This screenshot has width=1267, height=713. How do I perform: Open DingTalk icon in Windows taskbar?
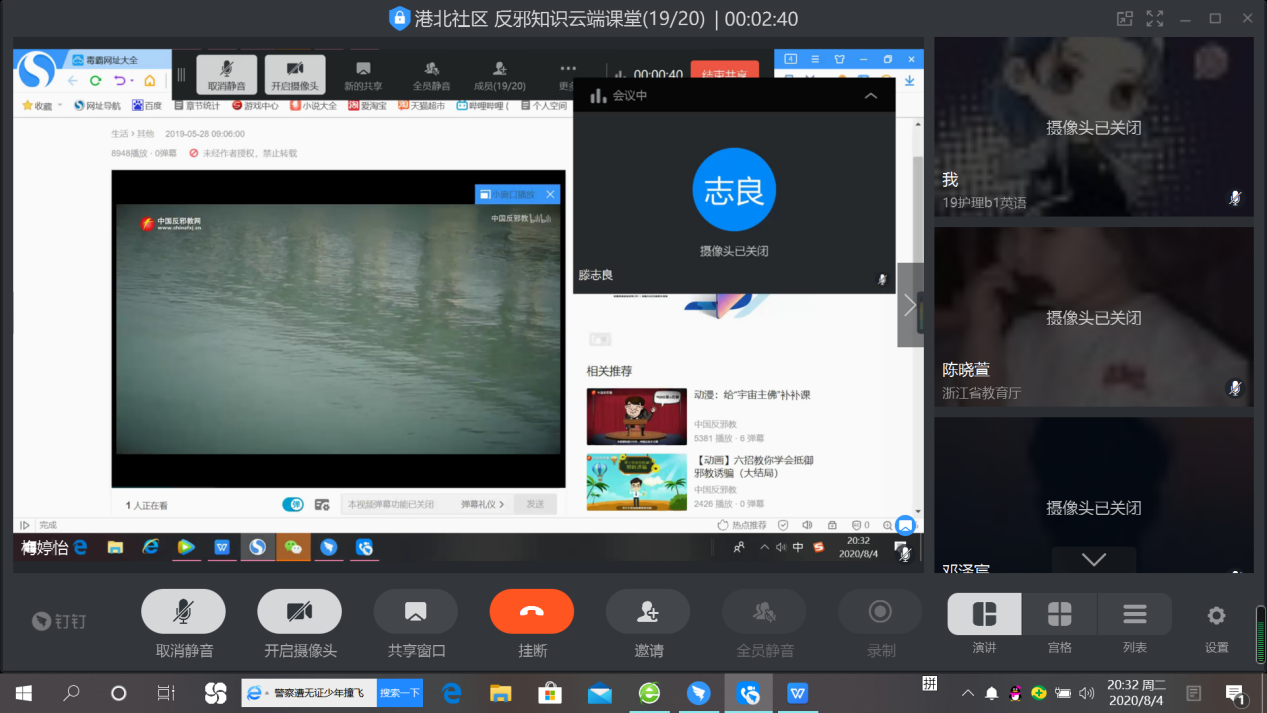point(699,692)
